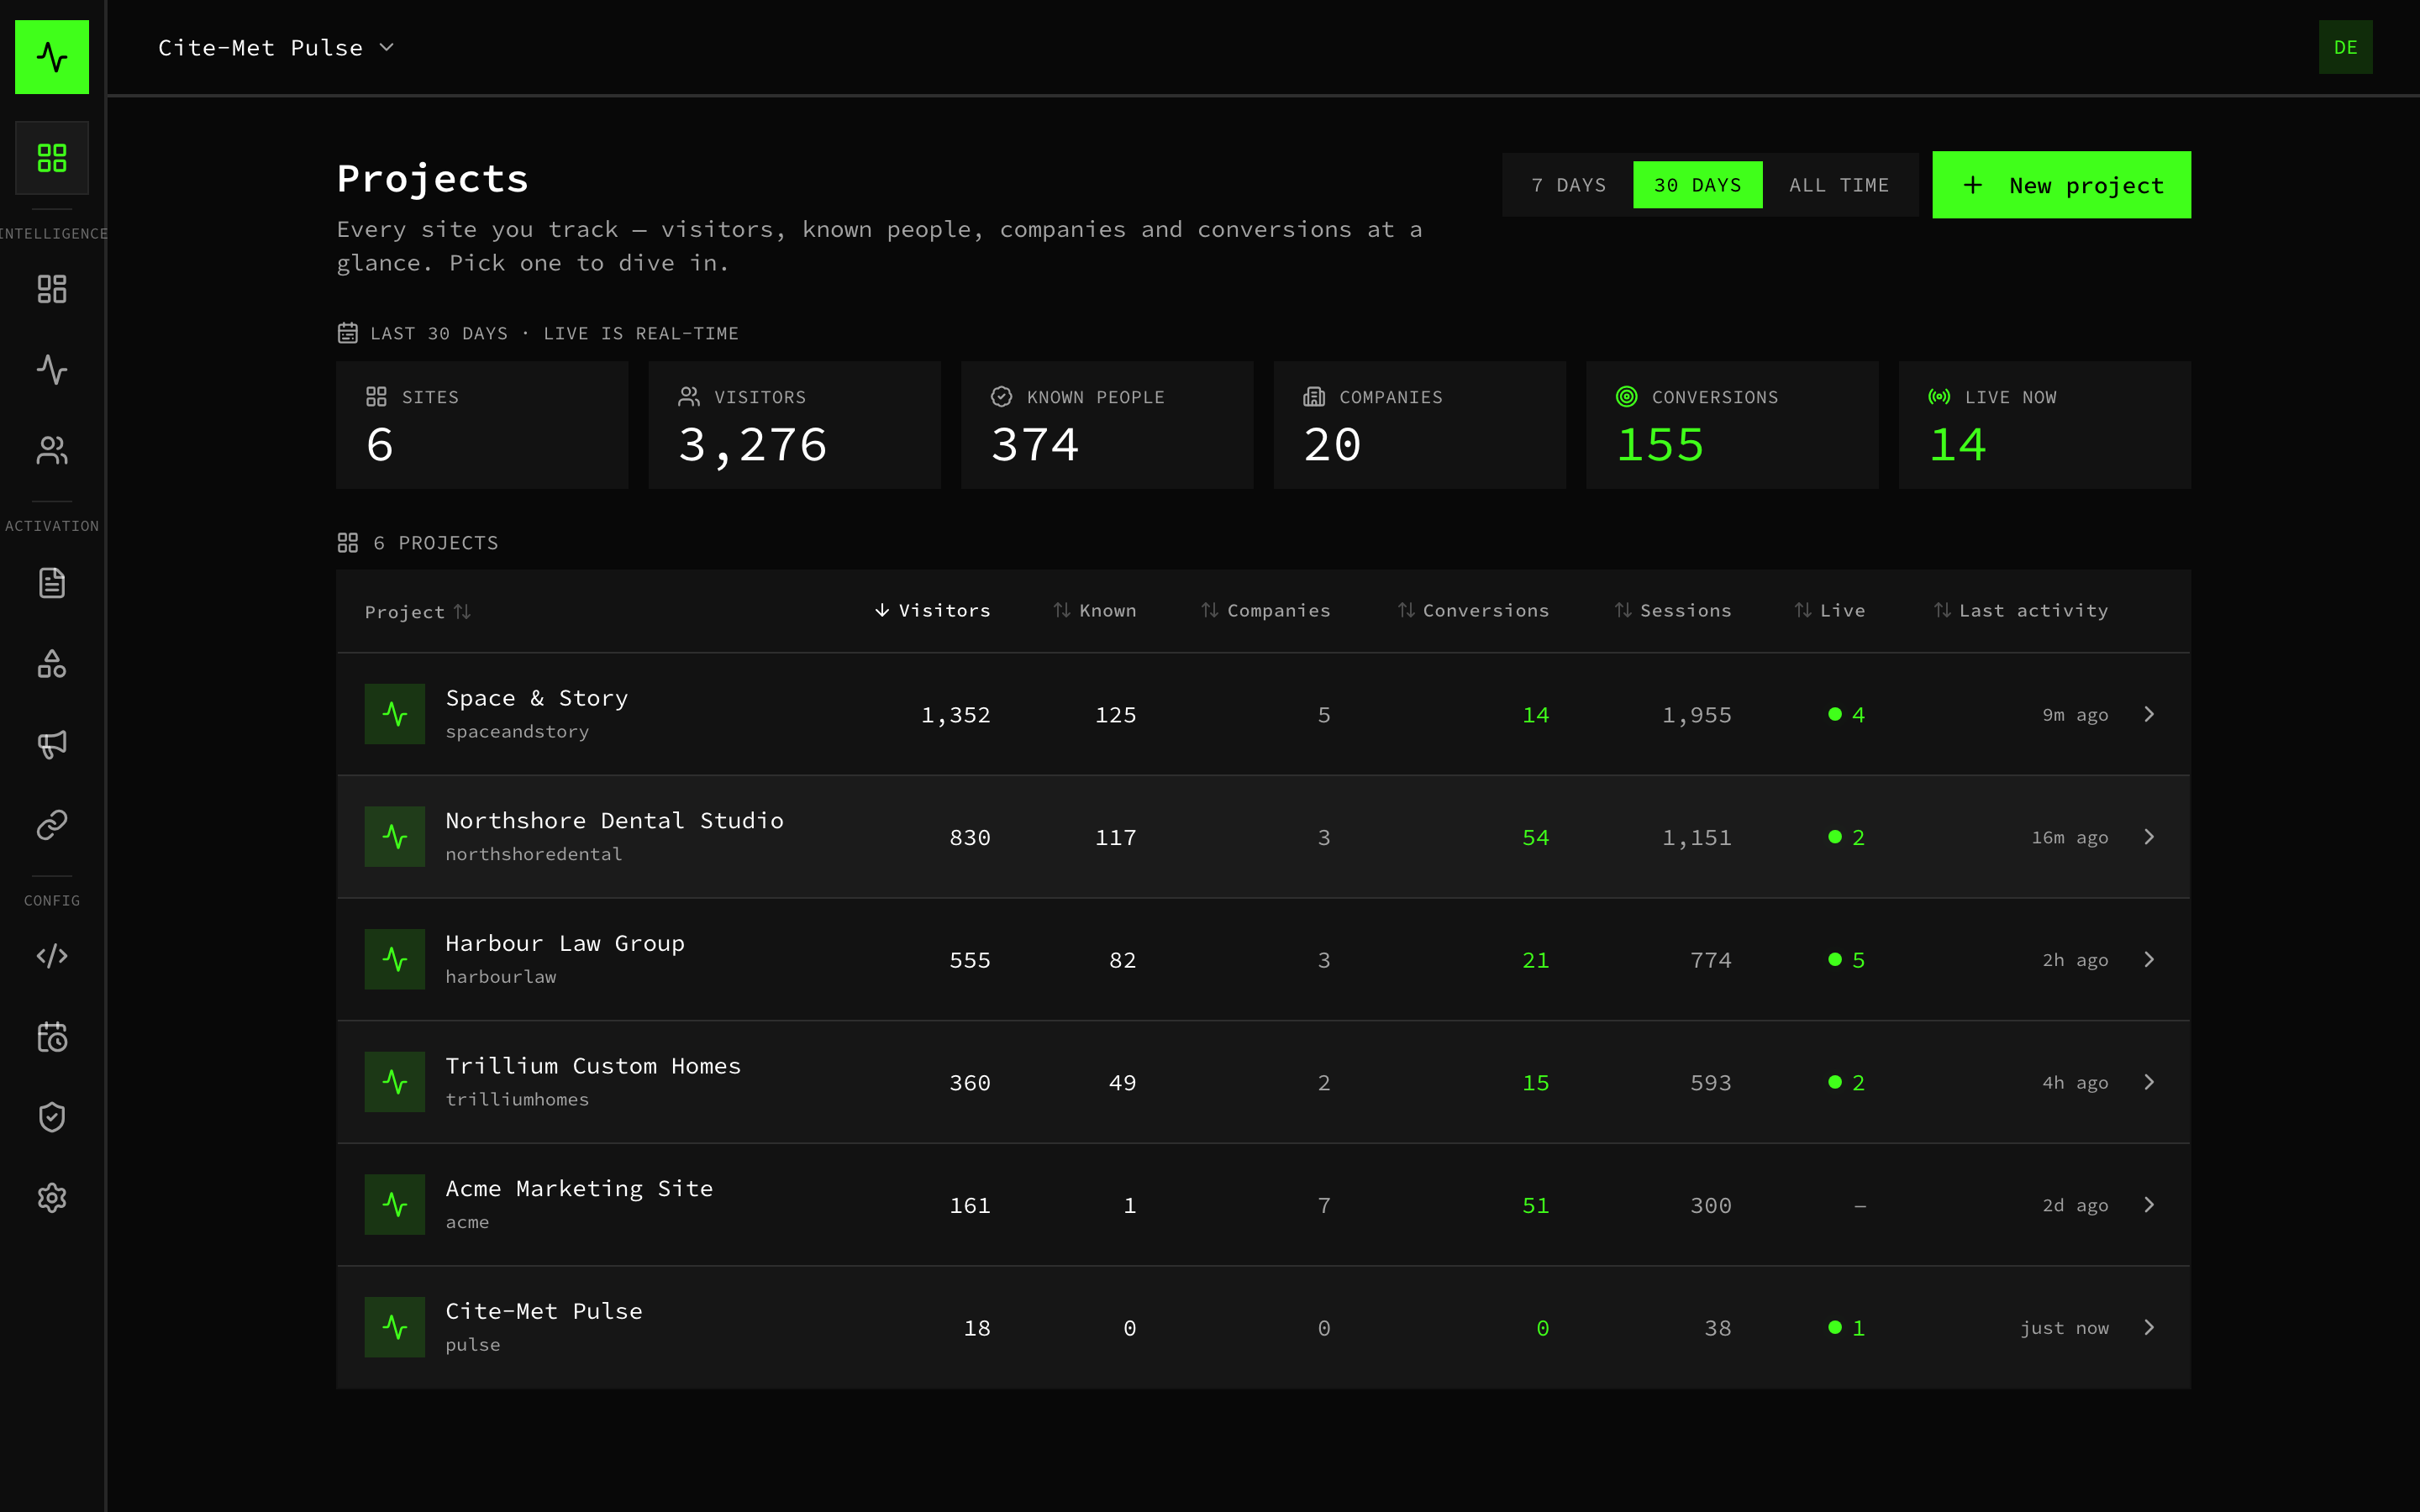Open Cite-Met Pulse row chevron
The width and height of the screenshot is (2420, 1512).
pyautogui.click(x=2149, y=1328)
